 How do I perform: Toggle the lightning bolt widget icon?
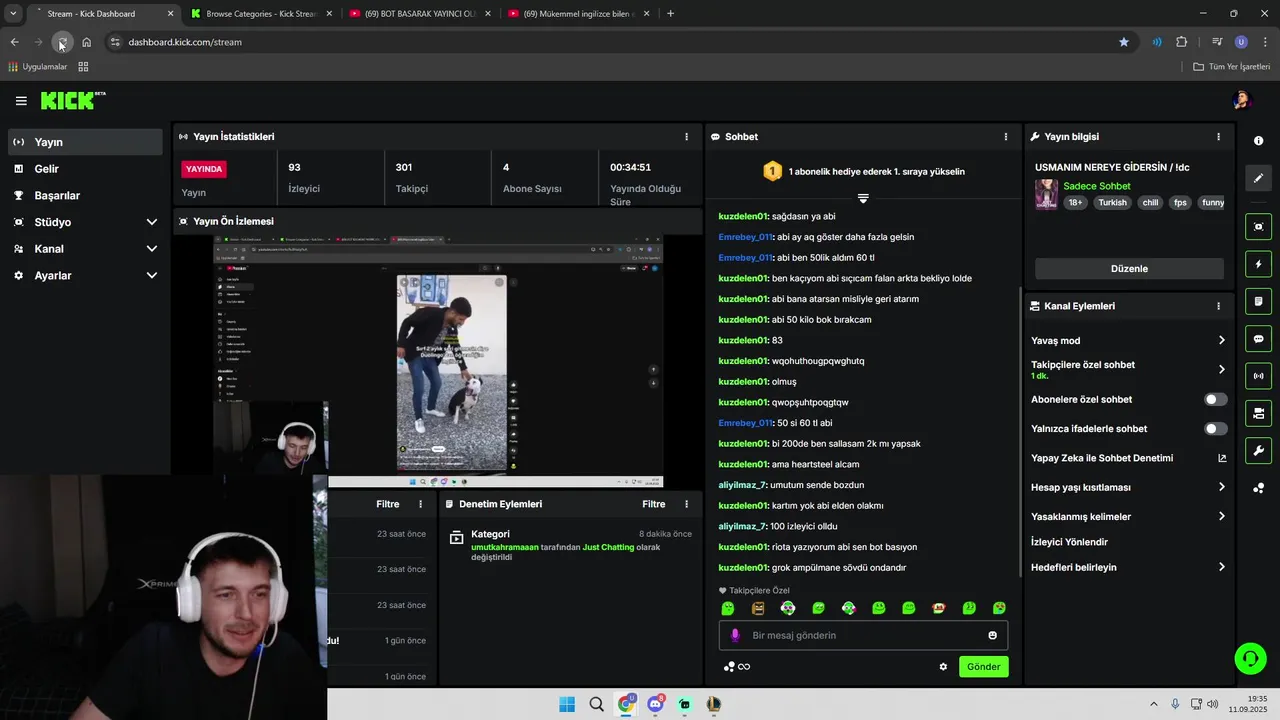tap(1259, 264)
